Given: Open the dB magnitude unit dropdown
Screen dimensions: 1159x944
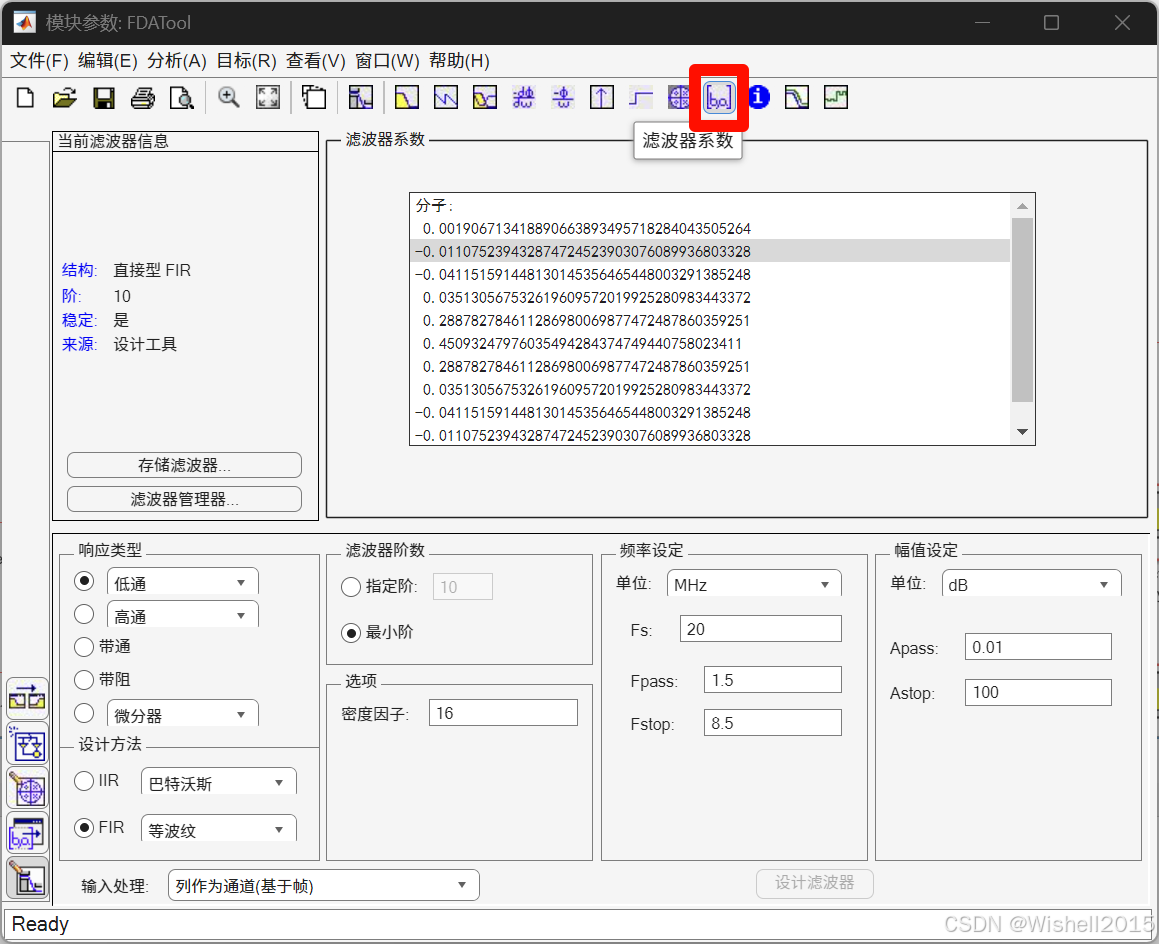Looking at the screenshot, I should tap(1031, 584).
